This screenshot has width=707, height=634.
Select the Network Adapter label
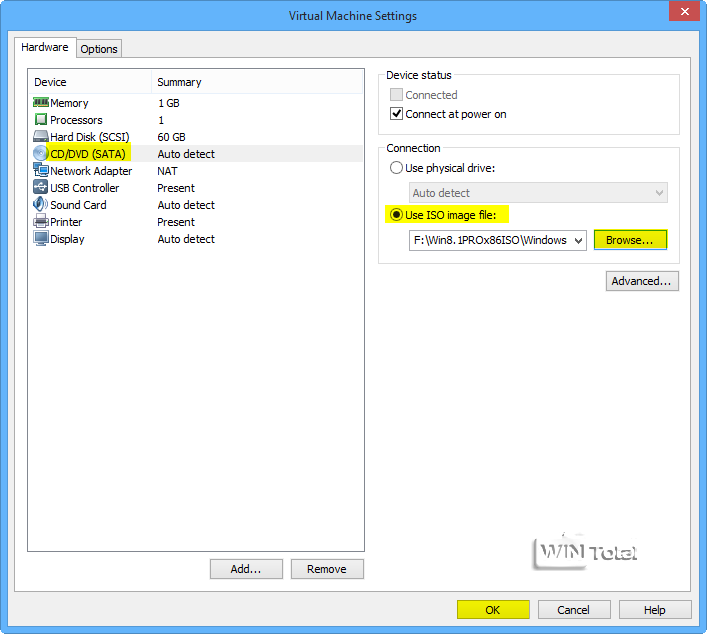click(x=91, y=171)
